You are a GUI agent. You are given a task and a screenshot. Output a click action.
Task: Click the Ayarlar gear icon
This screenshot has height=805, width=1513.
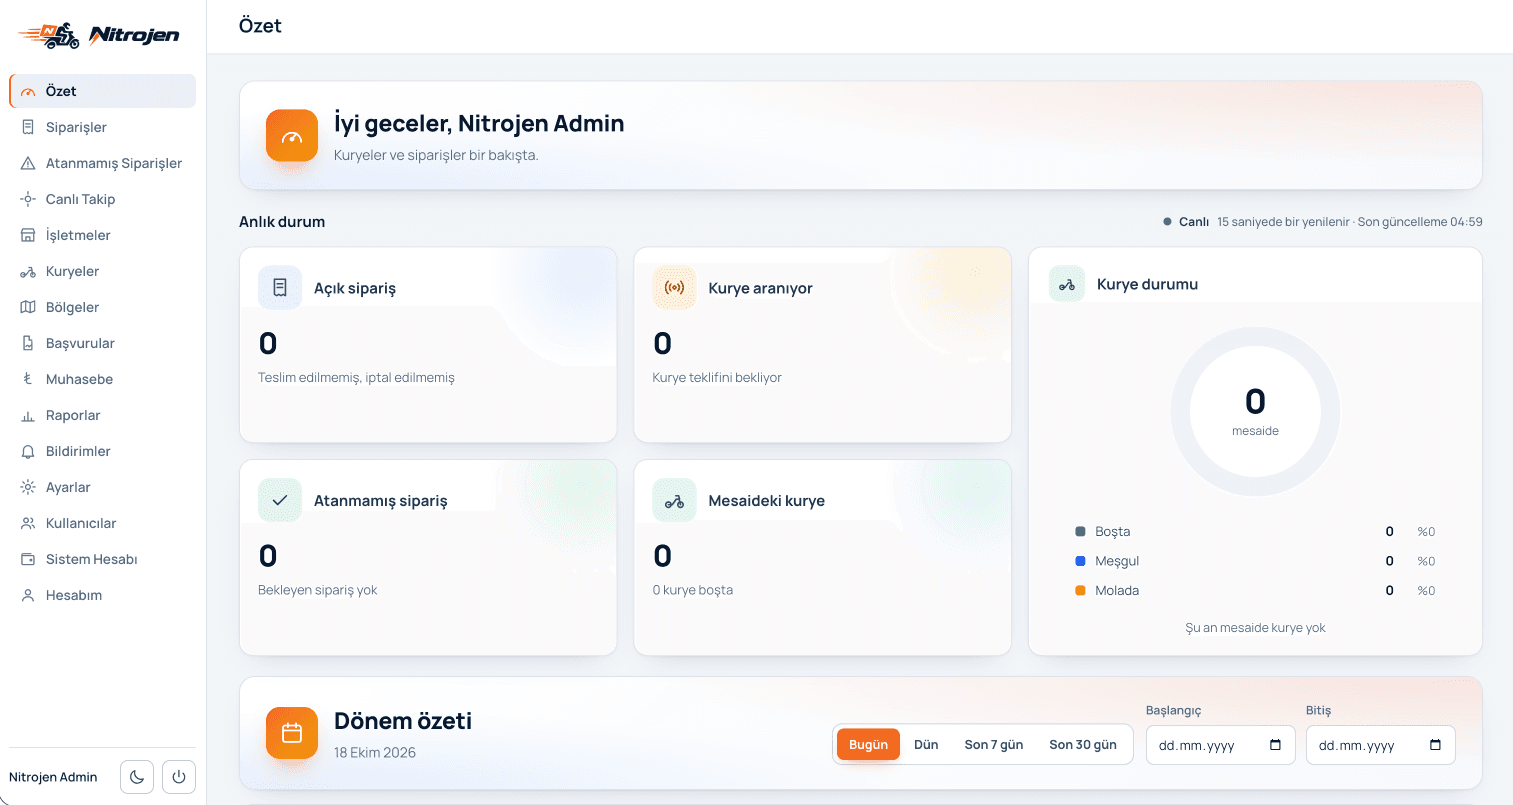coord(28,487)
